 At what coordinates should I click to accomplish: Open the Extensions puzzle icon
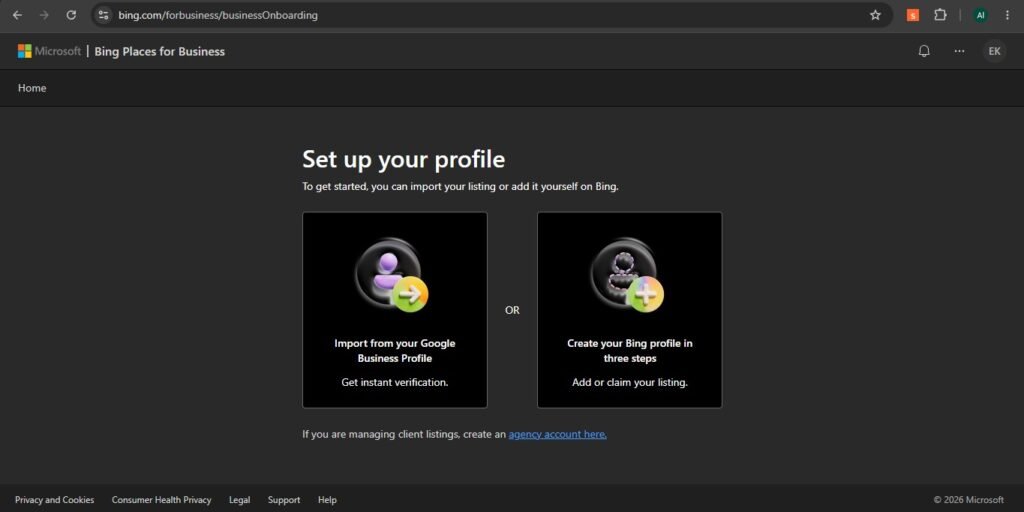940,15
